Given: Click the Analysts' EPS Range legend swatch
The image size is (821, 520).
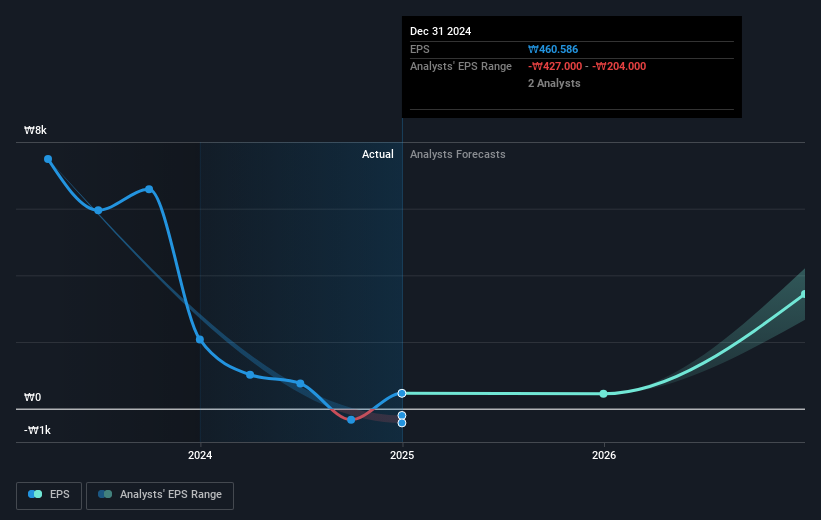Looking at the screenshot, I should [105, 494].
